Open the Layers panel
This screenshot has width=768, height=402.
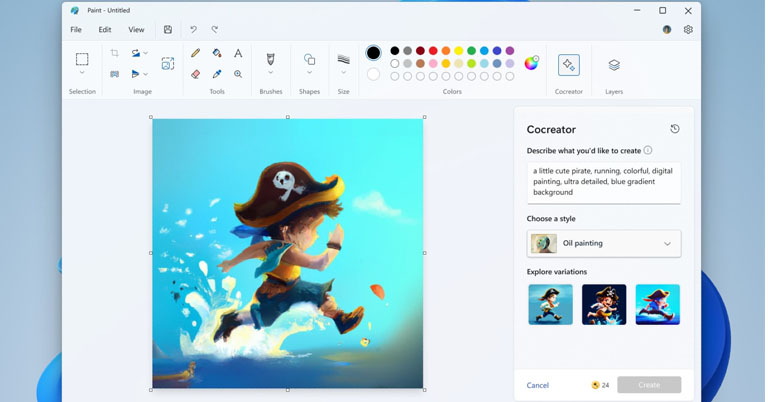point(614,65)
